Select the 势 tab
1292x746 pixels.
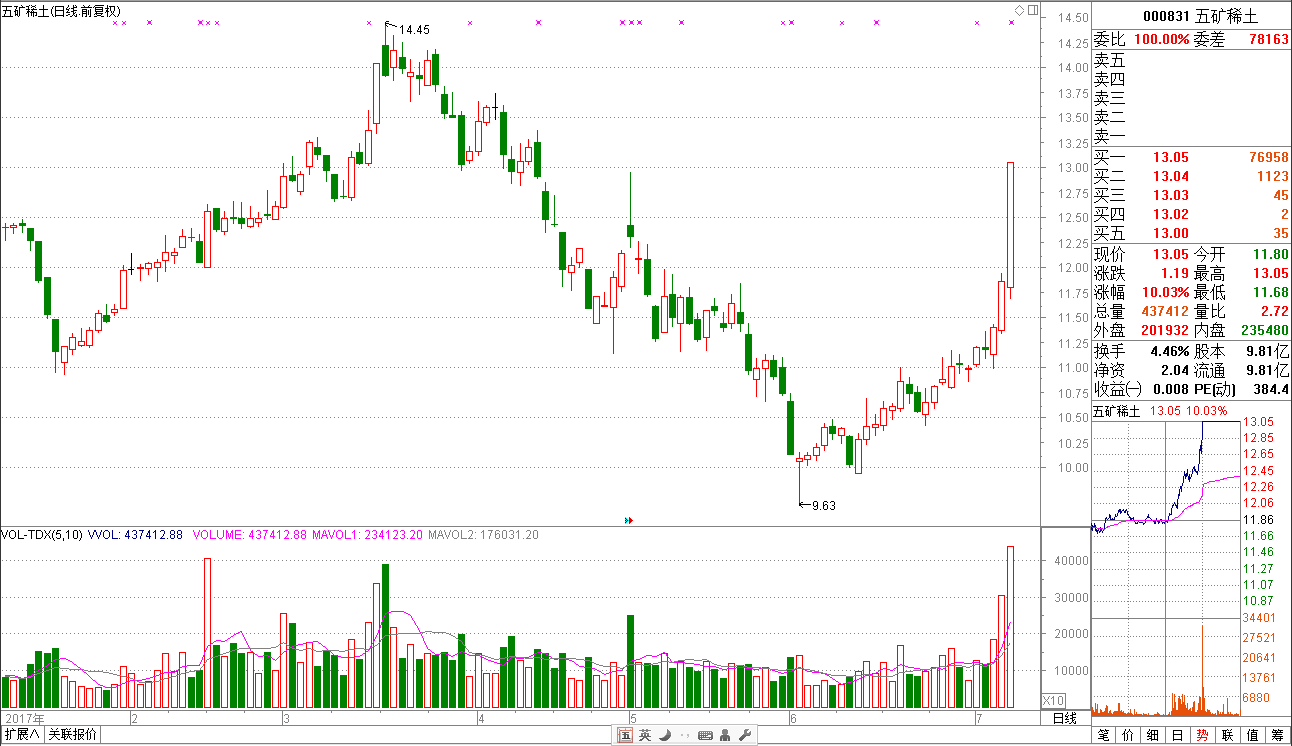[x=1203, y=735]
